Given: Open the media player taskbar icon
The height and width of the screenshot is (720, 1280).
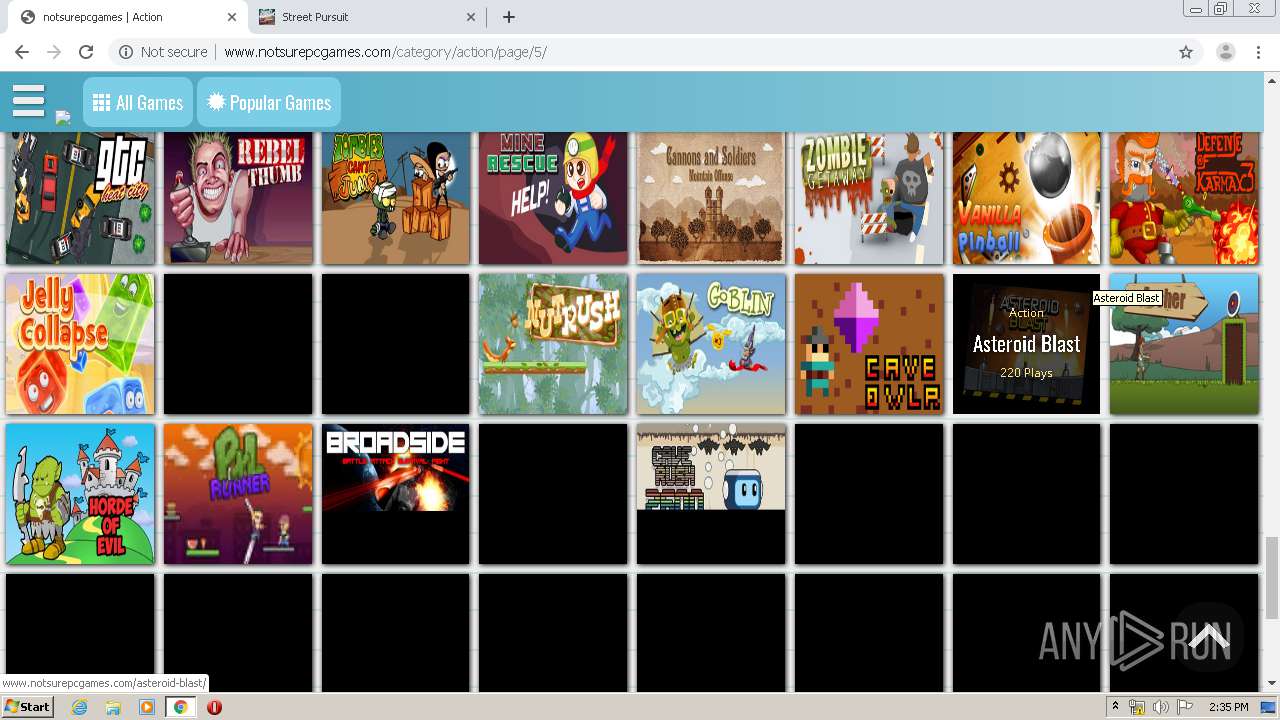Looking at the screenshot, I should coord(147,706).
